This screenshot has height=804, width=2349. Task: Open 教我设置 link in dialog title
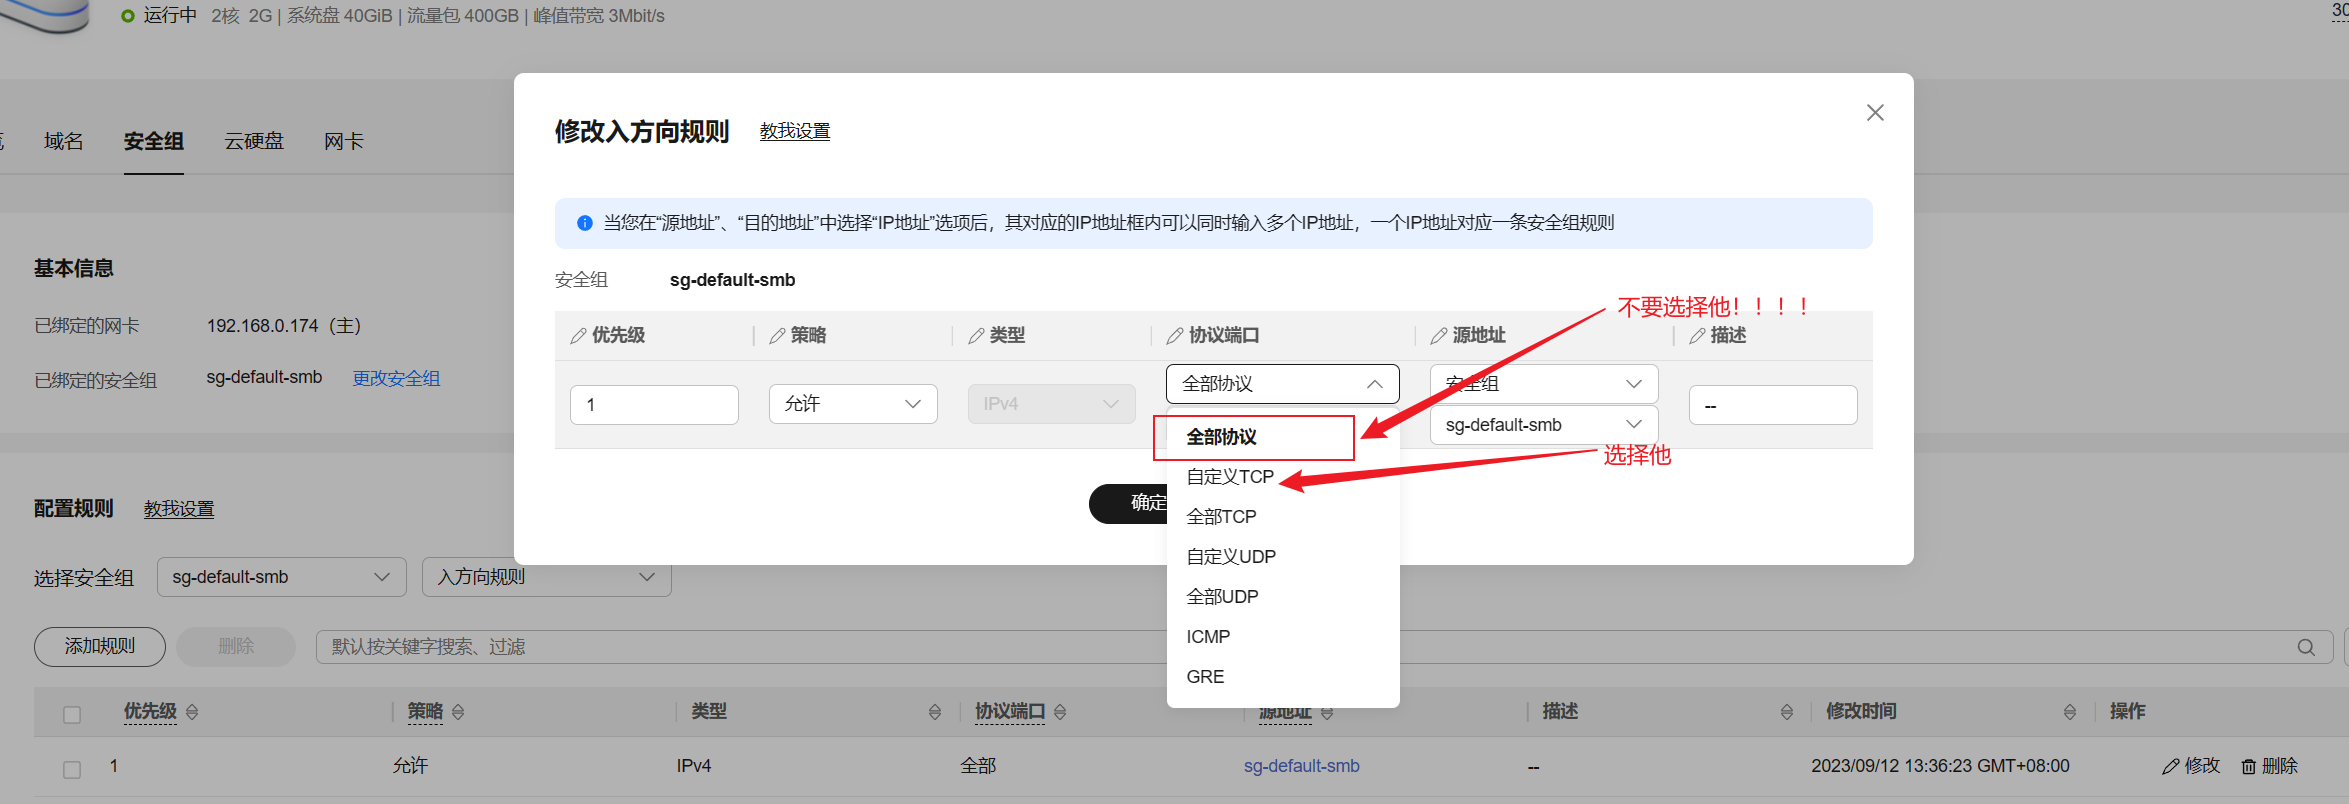click(x=795, y=131)
